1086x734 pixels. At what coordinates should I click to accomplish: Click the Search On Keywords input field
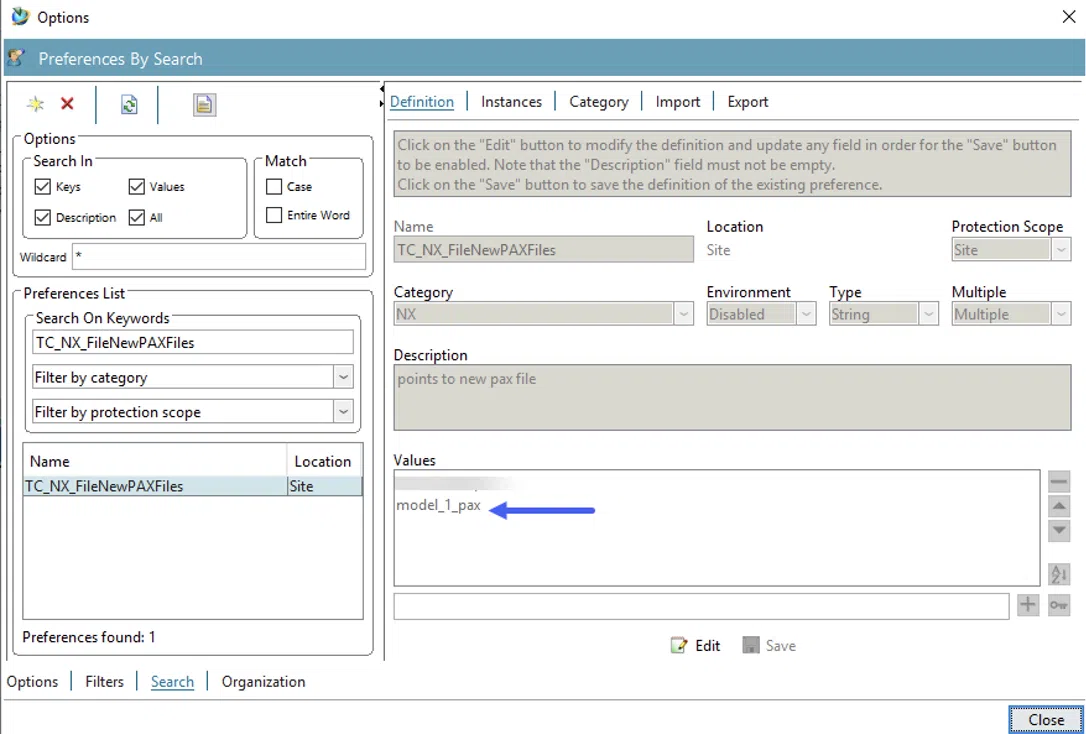(193, 343)
